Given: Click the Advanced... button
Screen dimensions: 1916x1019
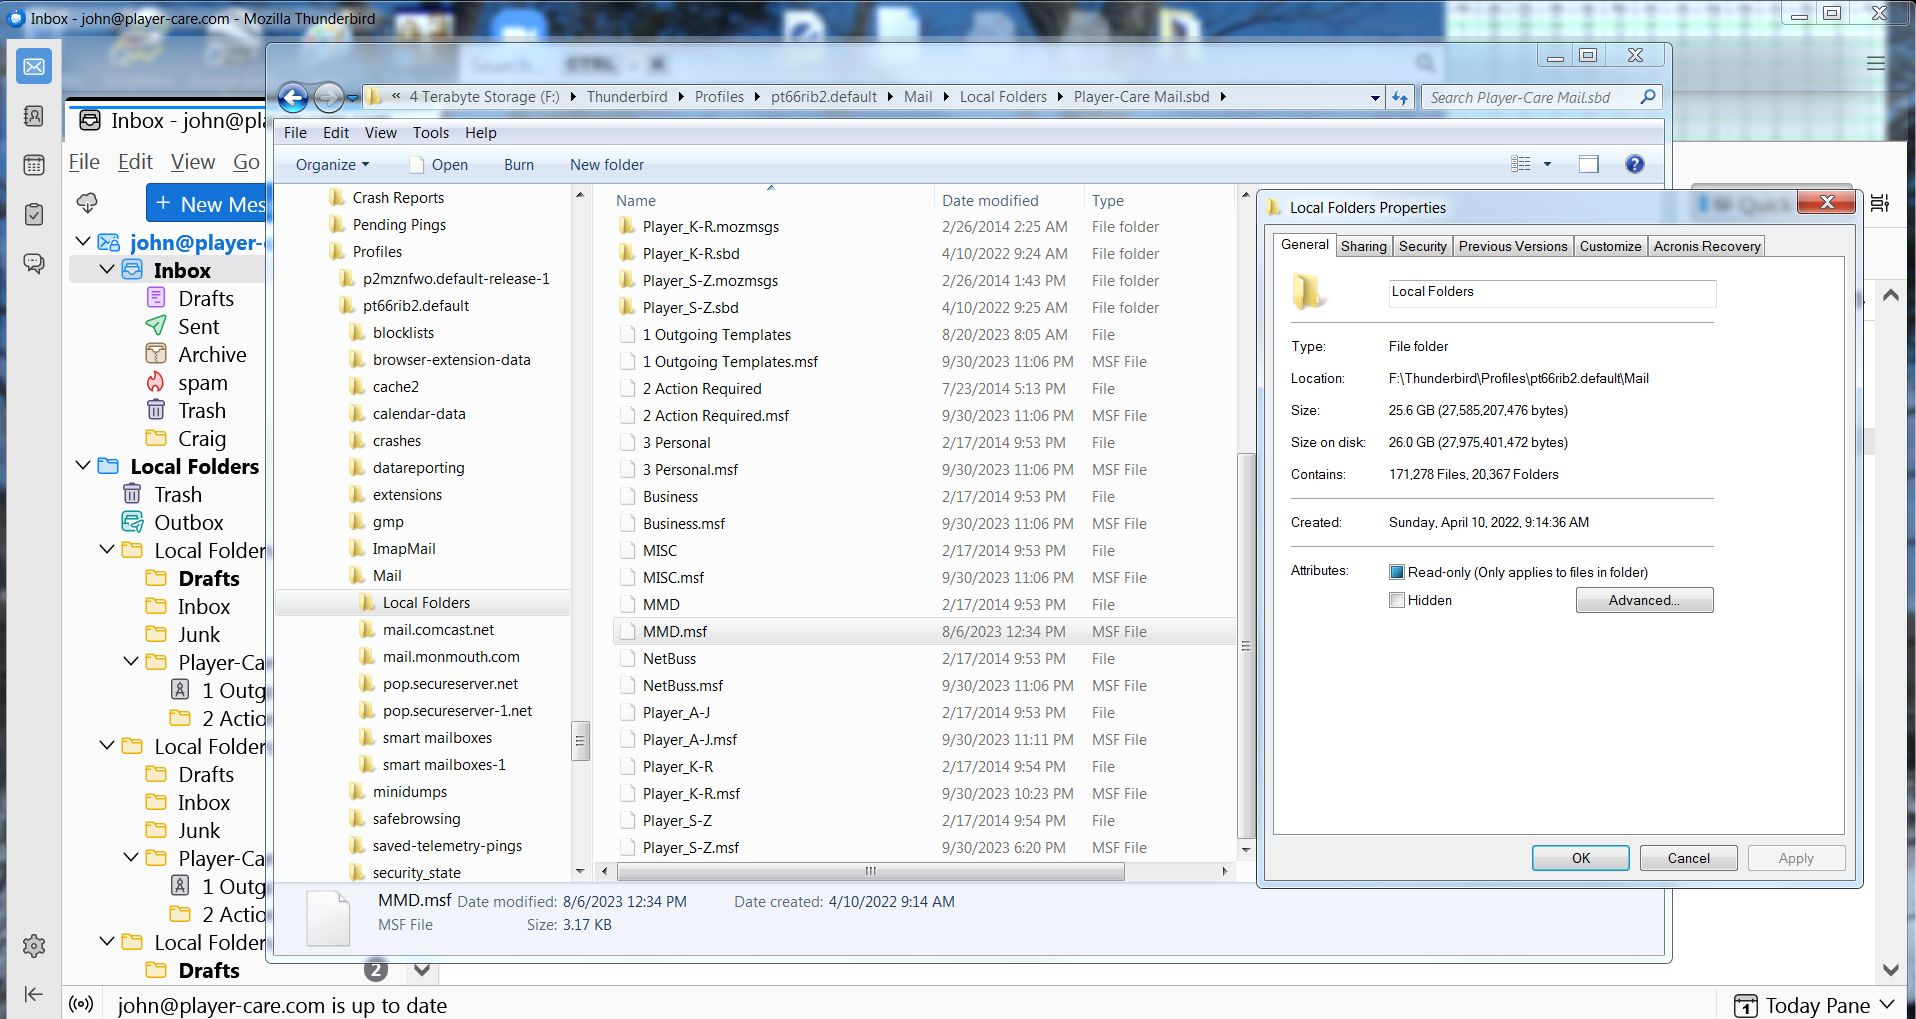Looking at the screenshot, I should [1643, 600].
